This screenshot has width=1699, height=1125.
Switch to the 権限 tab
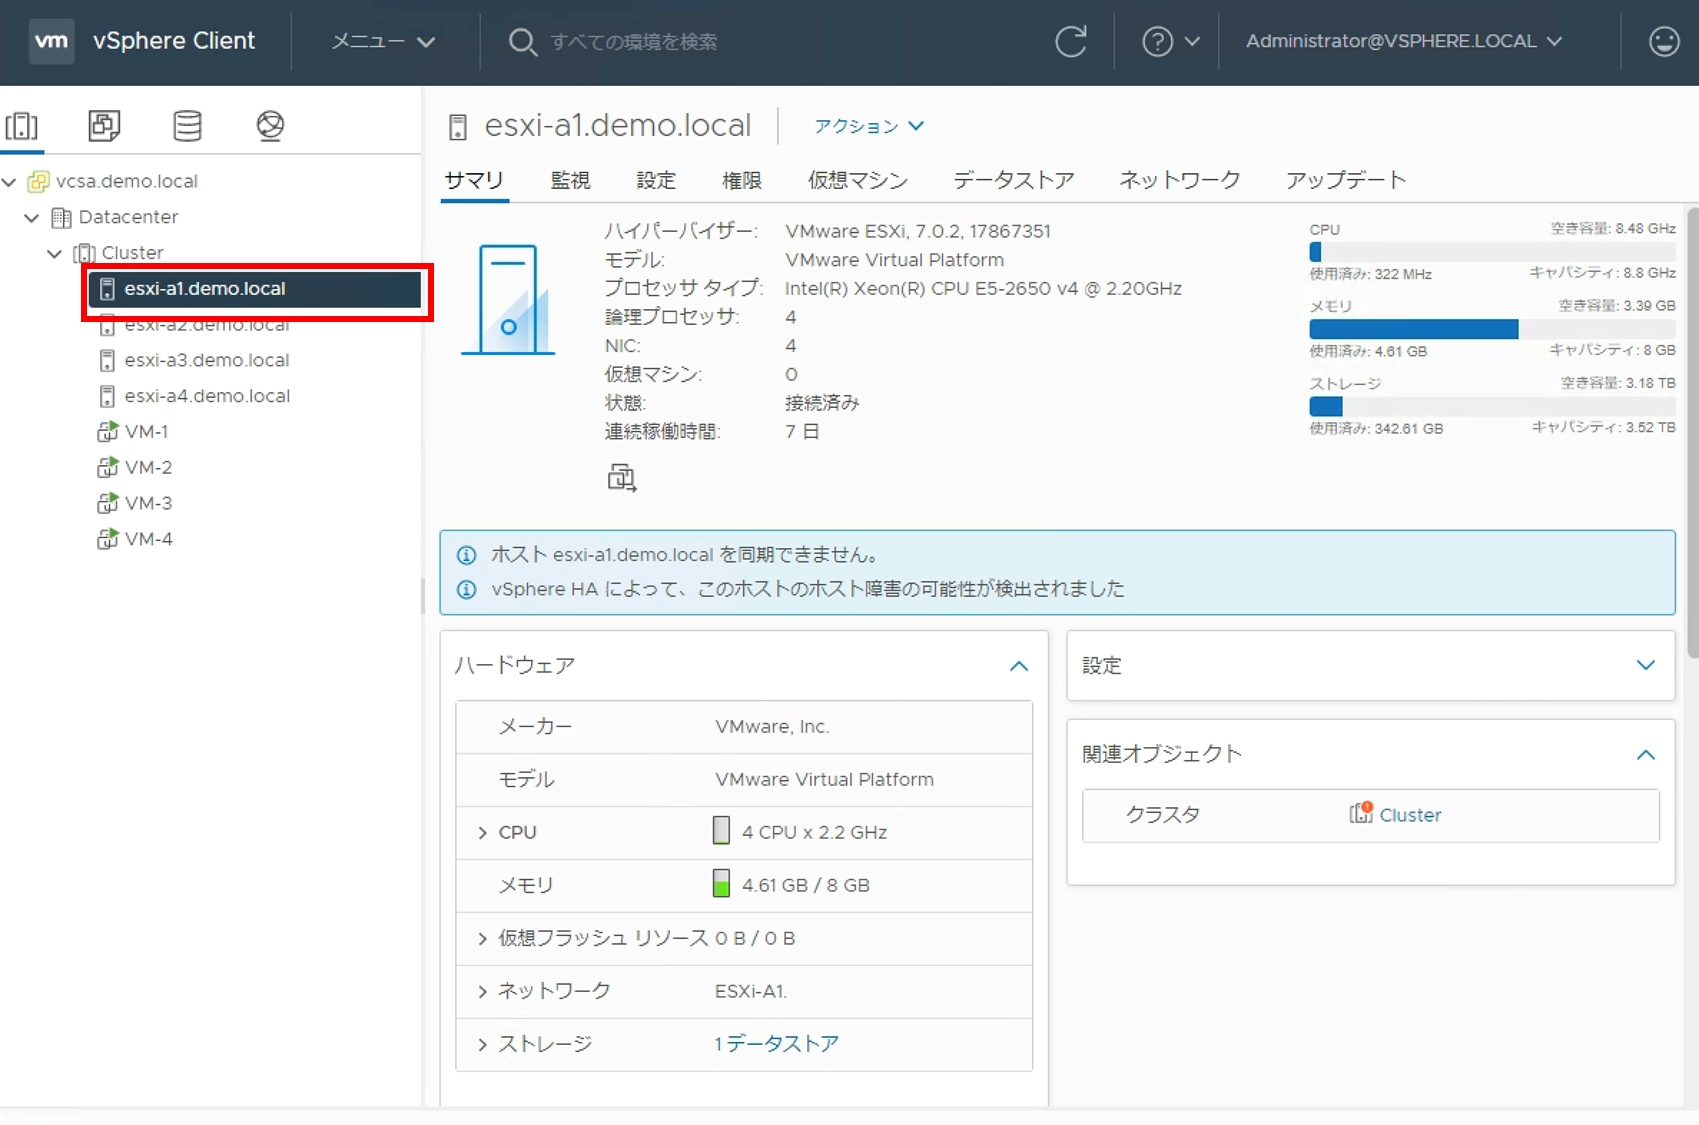click(742, 180)
